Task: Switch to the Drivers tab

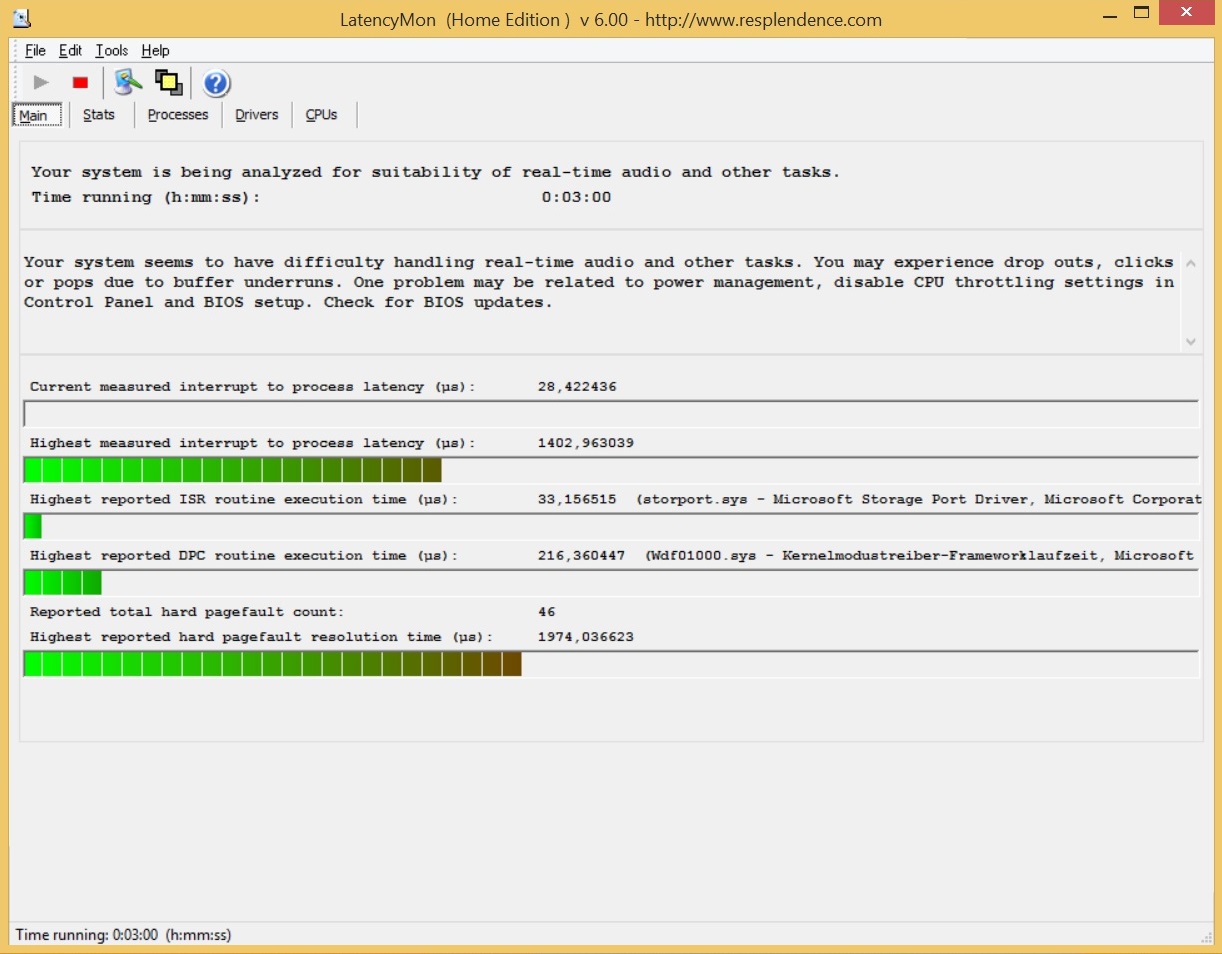Action: click(x=257, y=115)
